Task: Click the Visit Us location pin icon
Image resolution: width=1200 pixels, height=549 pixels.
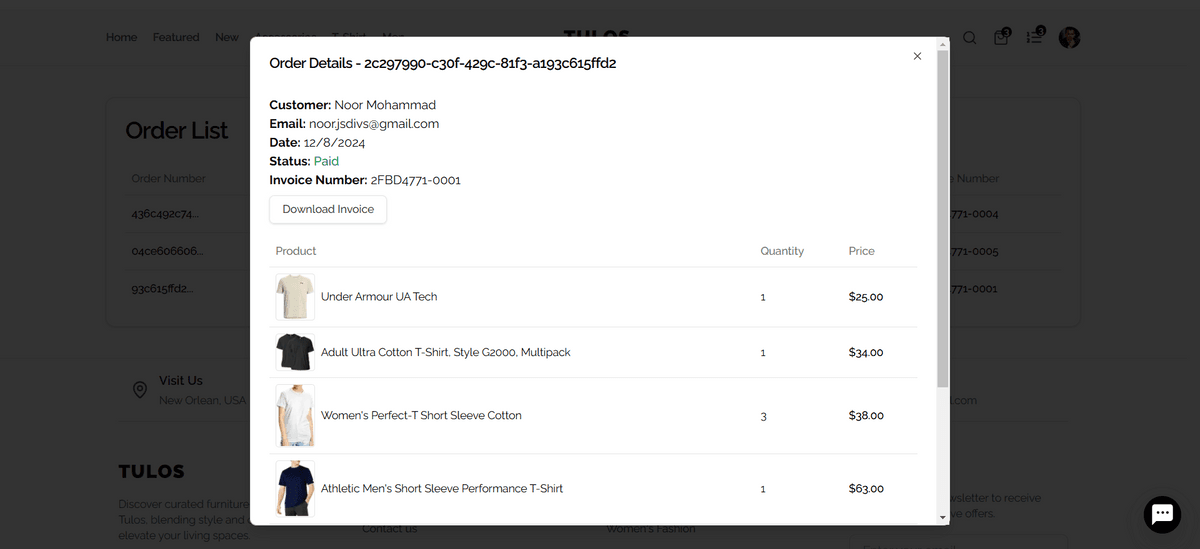Action: coord(140,389)
